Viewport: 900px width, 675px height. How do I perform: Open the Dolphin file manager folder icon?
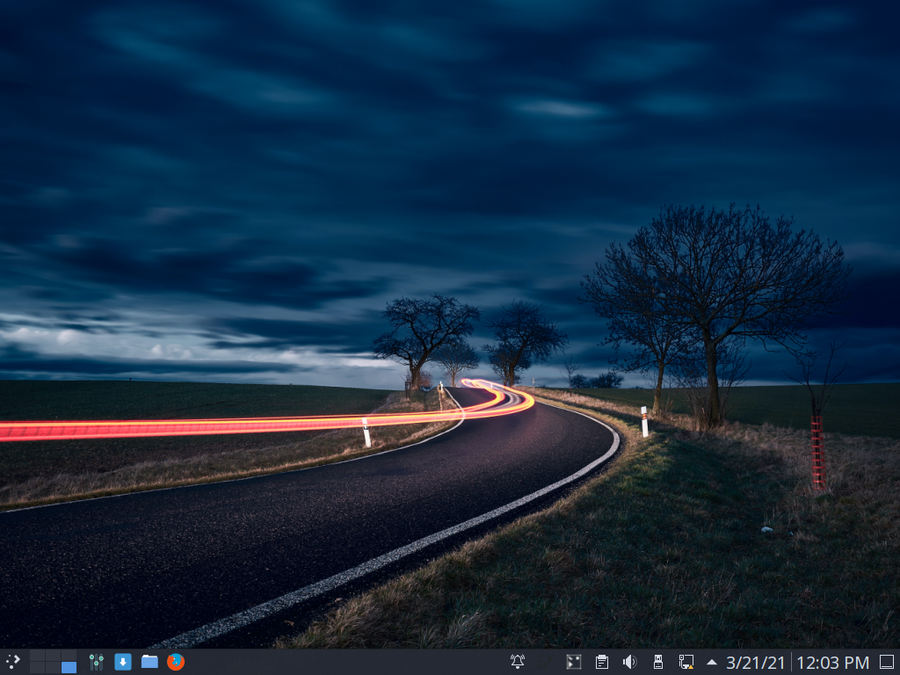click(x=149, y=662)
